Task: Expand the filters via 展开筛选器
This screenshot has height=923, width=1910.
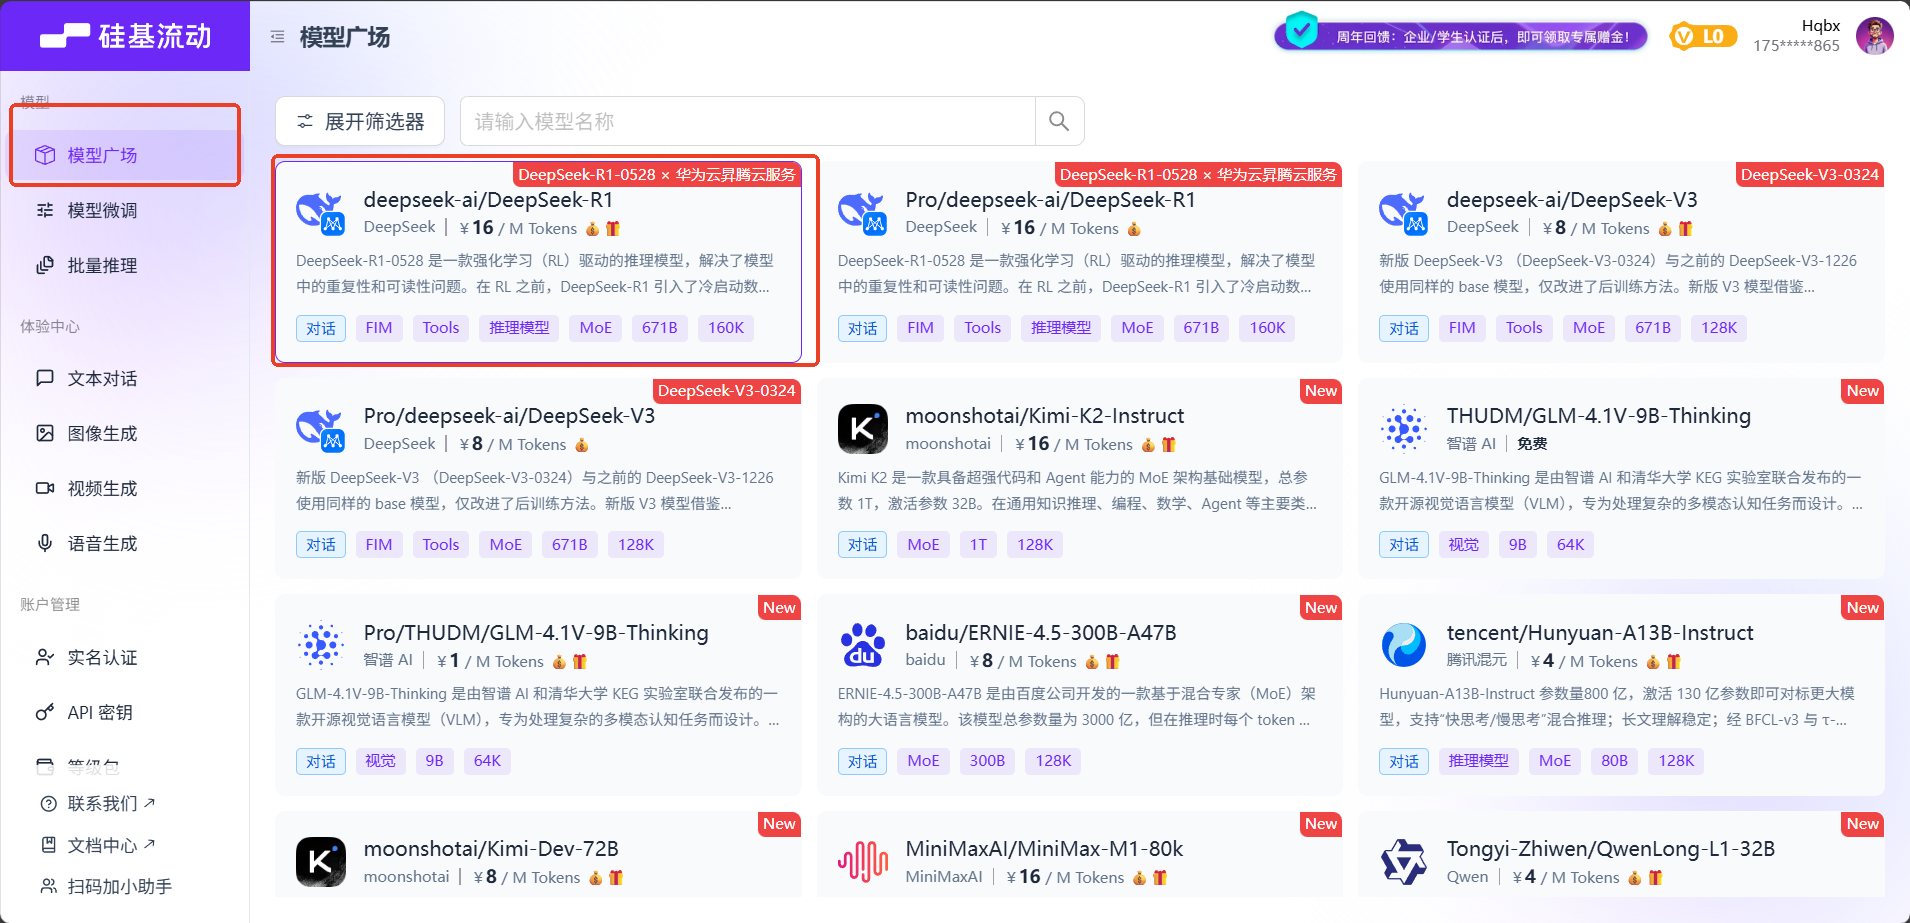Action: 359,121
